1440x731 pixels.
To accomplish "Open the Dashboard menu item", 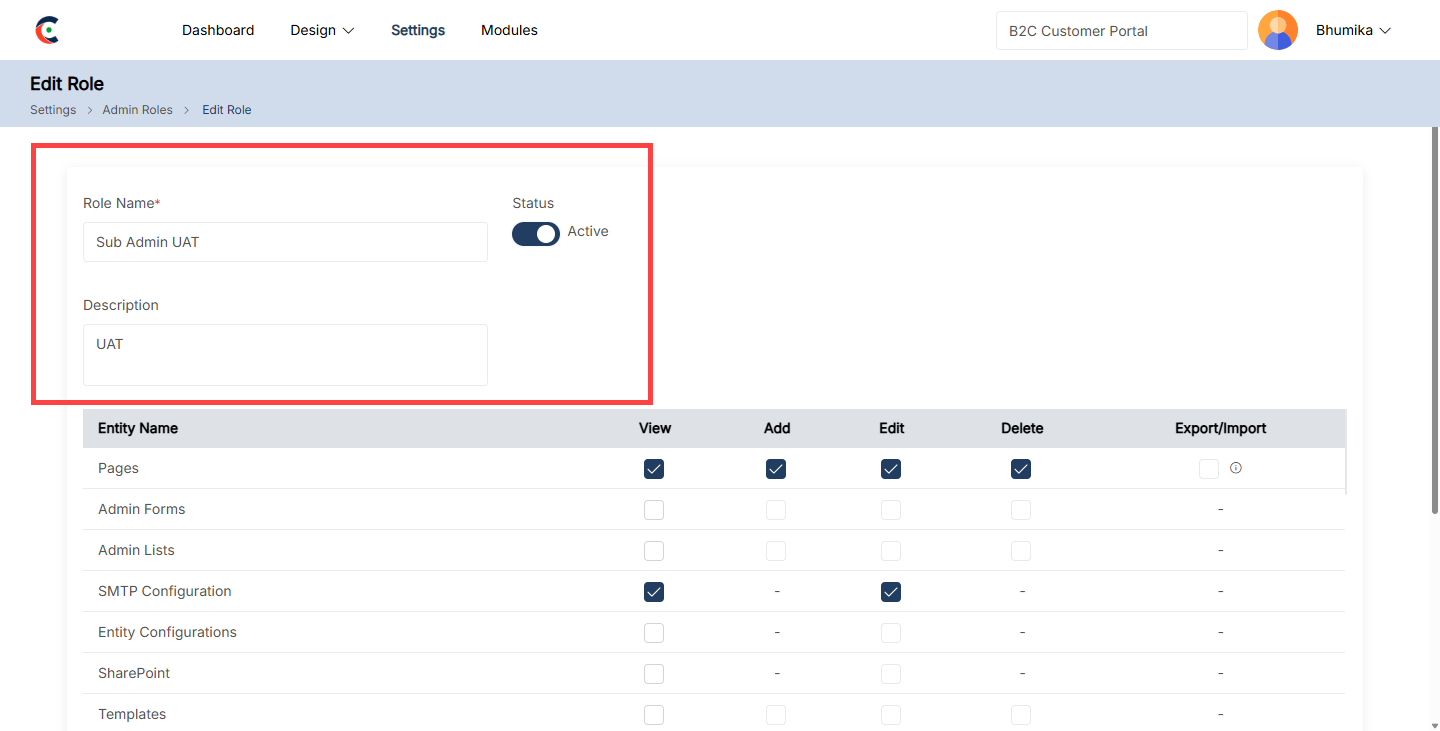I will [x=218, y=30].
